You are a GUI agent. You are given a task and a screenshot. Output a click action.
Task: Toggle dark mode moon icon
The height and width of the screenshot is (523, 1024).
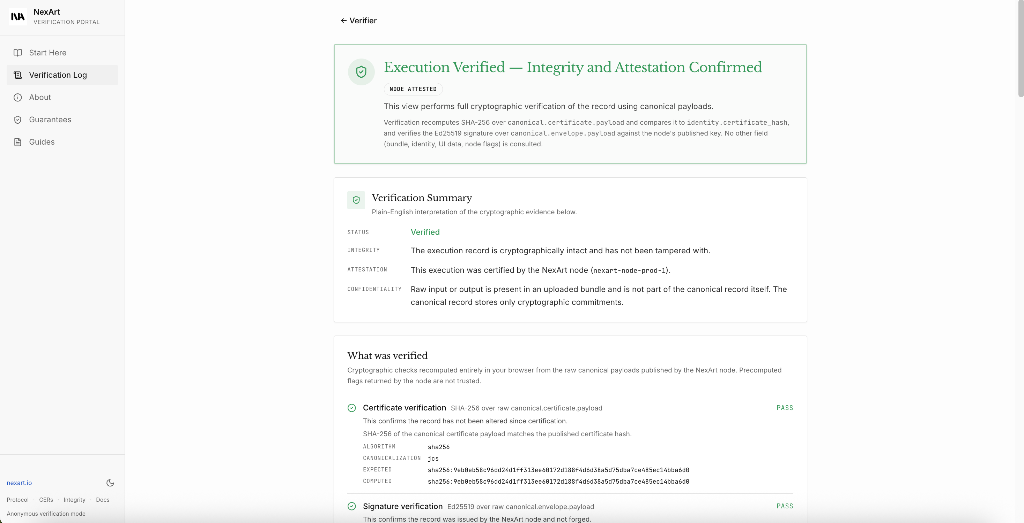click(x=110, y=483)
